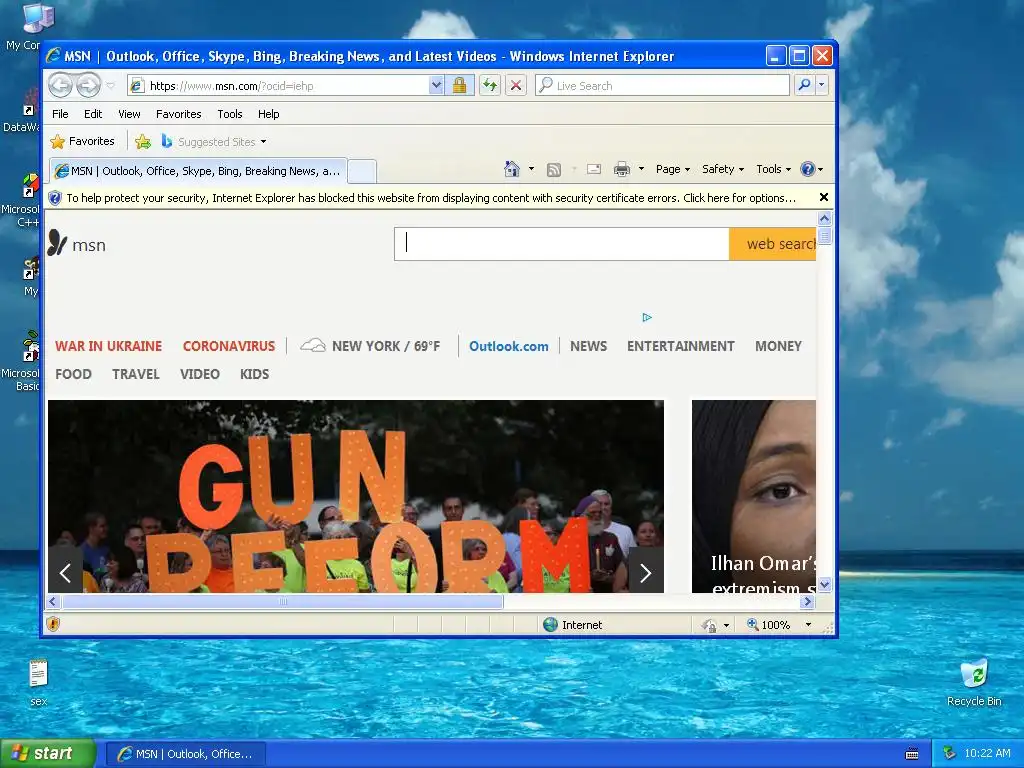The height and width of the screenshot is (768, 1024).
Task: Click the Live Search input box
Action: (x=662, y=86)
